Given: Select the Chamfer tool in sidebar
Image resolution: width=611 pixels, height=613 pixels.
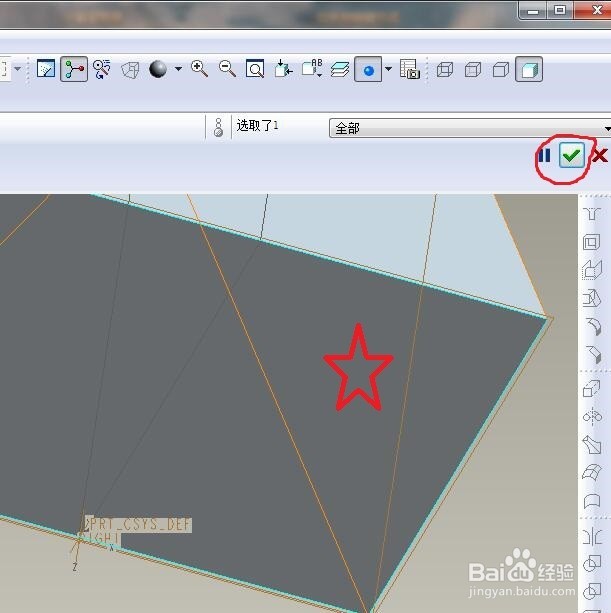Looking at the screenshot, I should click(x=593, y=354).
